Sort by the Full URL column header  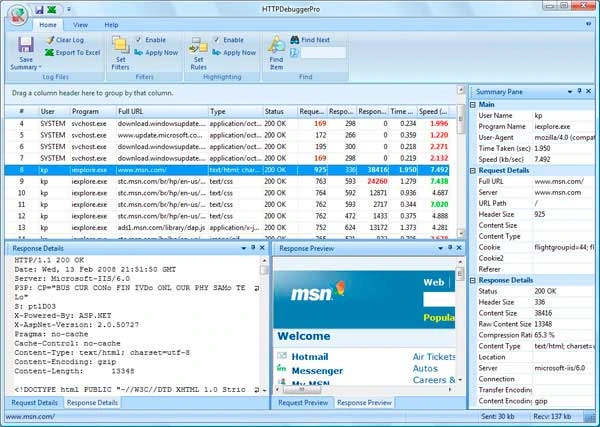tap(162, 111)
